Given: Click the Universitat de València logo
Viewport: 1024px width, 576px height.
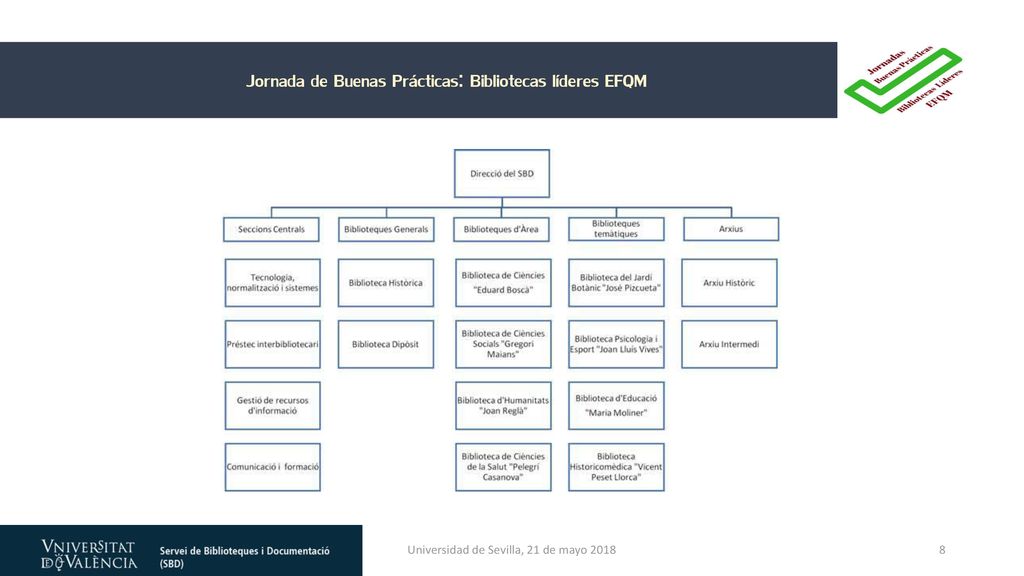Looking at the screenshot, I should click(89, 554).
